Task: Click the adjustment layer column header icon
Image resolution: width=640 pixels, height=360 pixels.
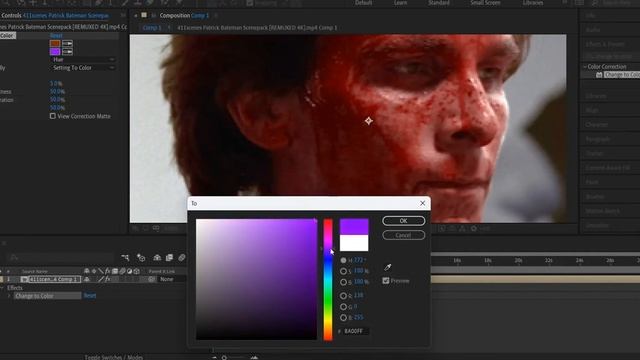Action: pos(129,271)
